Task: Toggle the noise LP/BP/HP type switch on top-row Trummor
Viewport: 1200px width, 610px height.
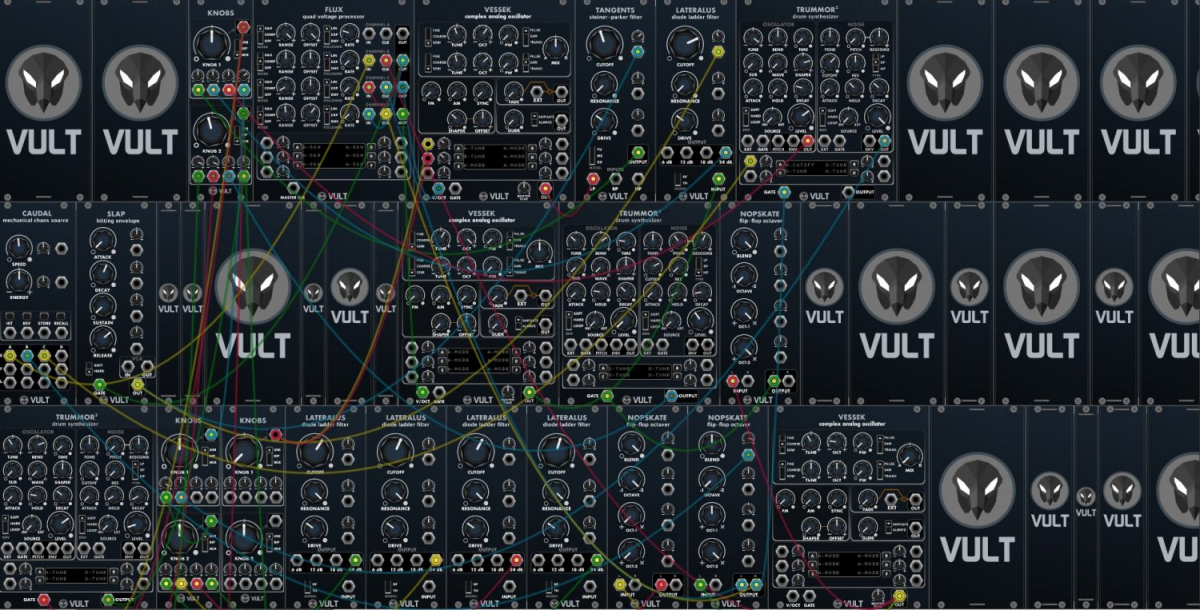Action: [875, 62]
